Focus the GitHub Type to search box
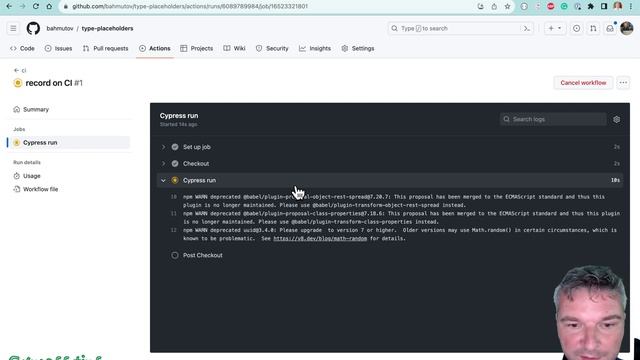Viewport: 640px width, 360px height. (460, 28)
